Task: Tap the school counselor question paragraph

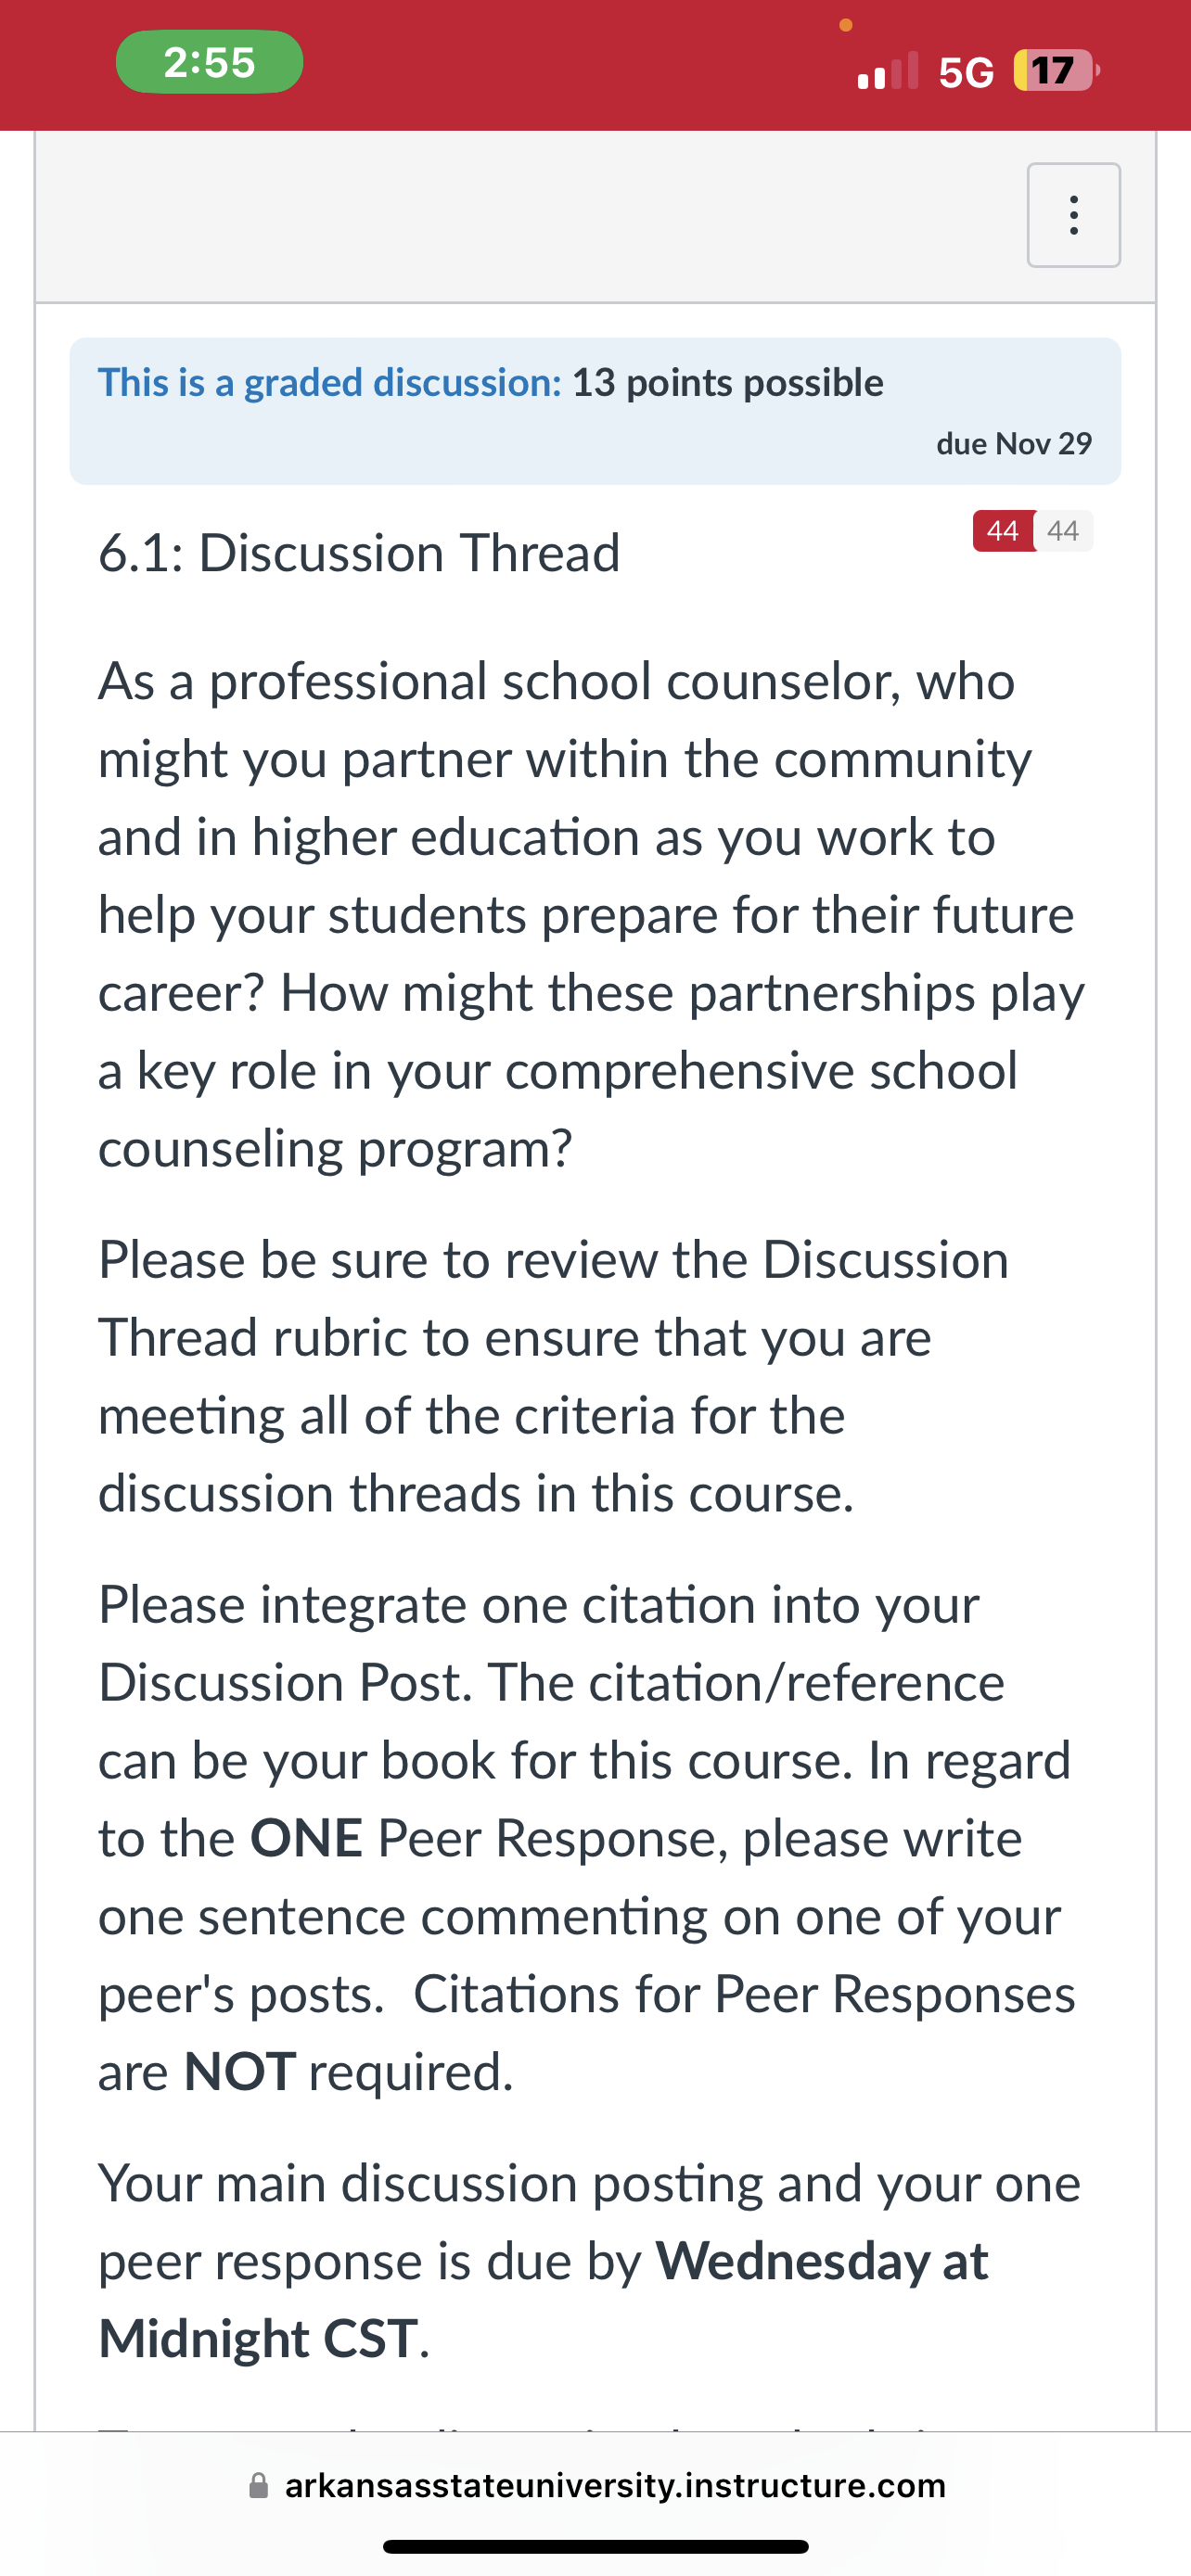Action: pos(591,914)
